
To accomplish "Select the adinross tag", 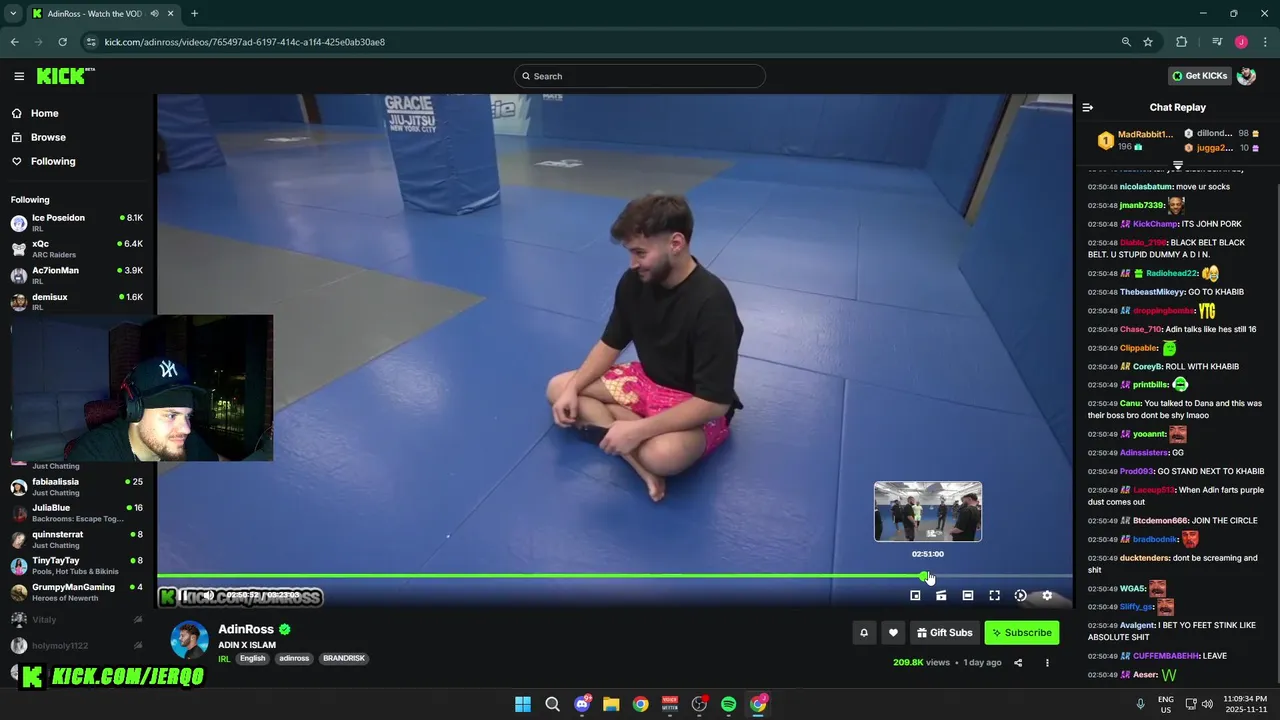I will coord(294,659).
